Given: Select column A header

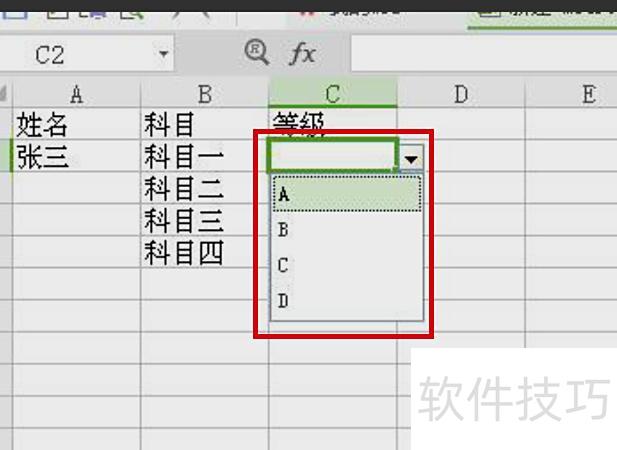Looking at the screenshot, I should pos(77,94).
